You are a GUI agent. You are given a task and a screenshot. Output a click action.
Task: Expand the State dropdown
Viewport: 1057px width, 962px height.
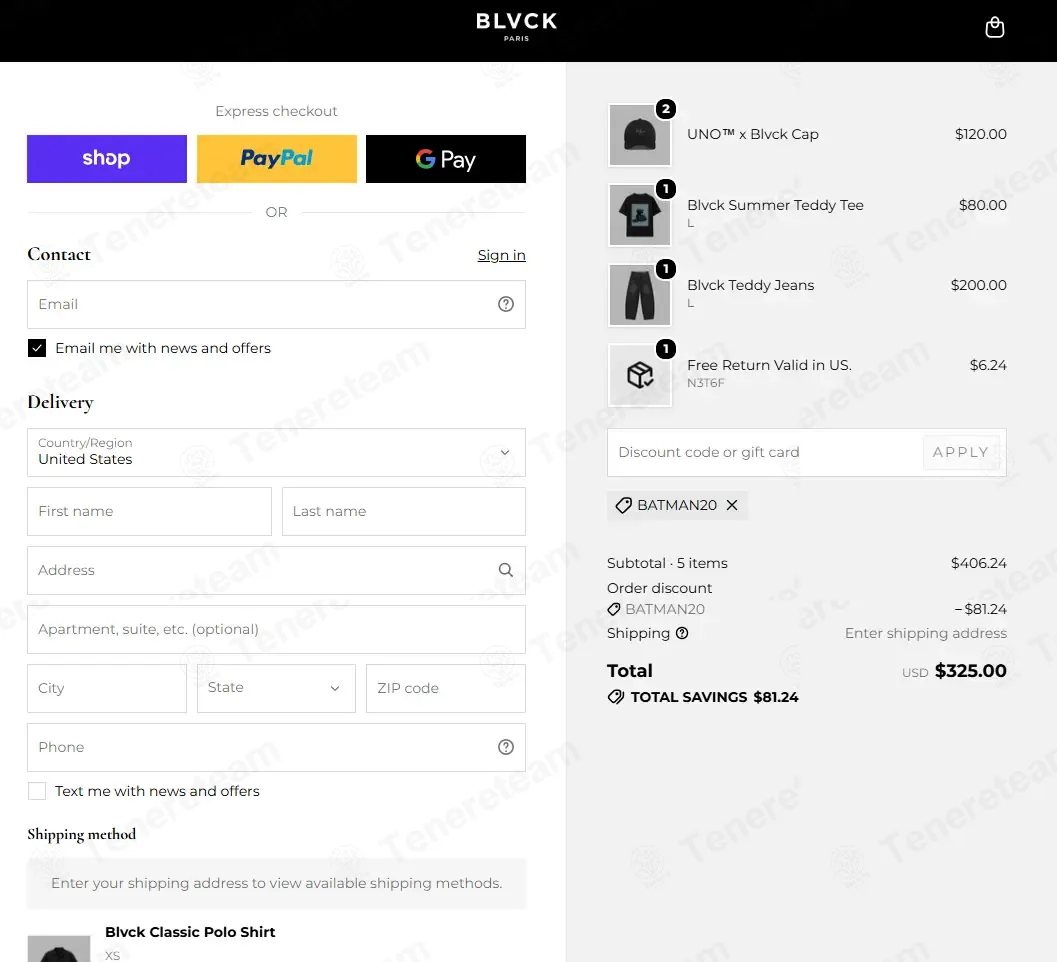pyautogui.click(x=276, y=688)
